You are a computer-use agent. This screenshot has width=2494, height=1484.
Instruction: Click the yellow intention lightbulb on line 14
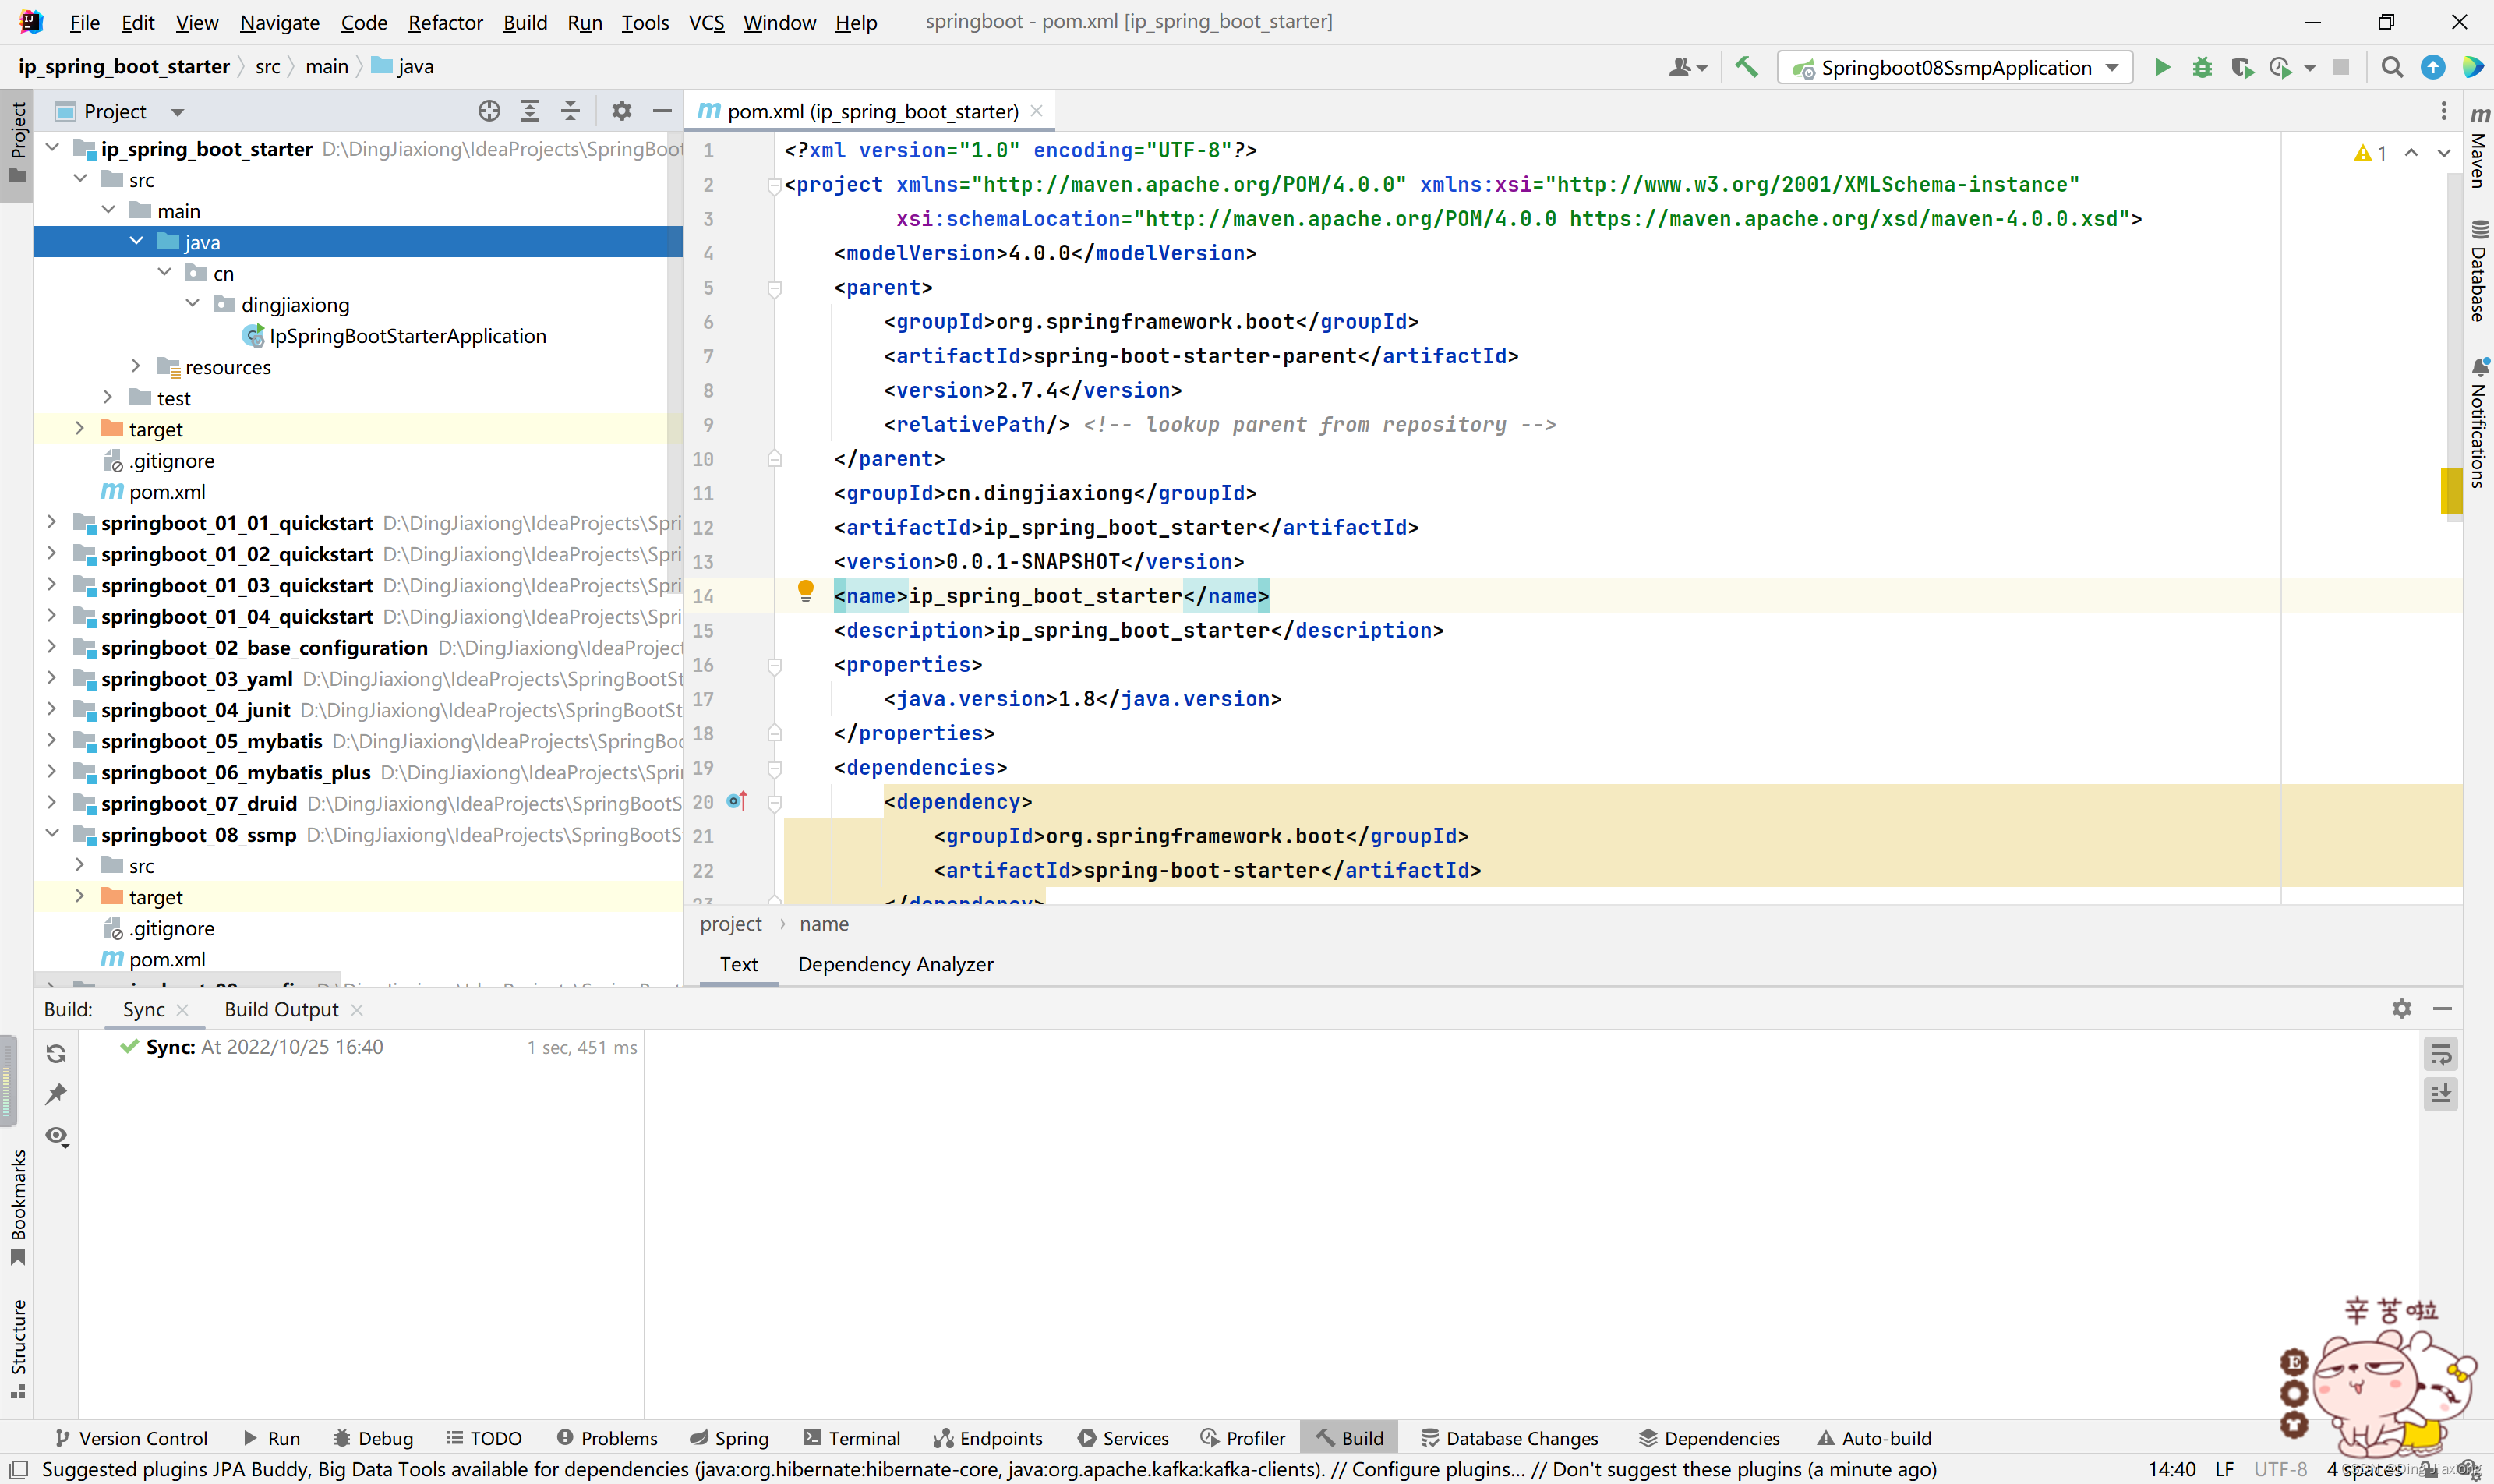pos(806,590)
